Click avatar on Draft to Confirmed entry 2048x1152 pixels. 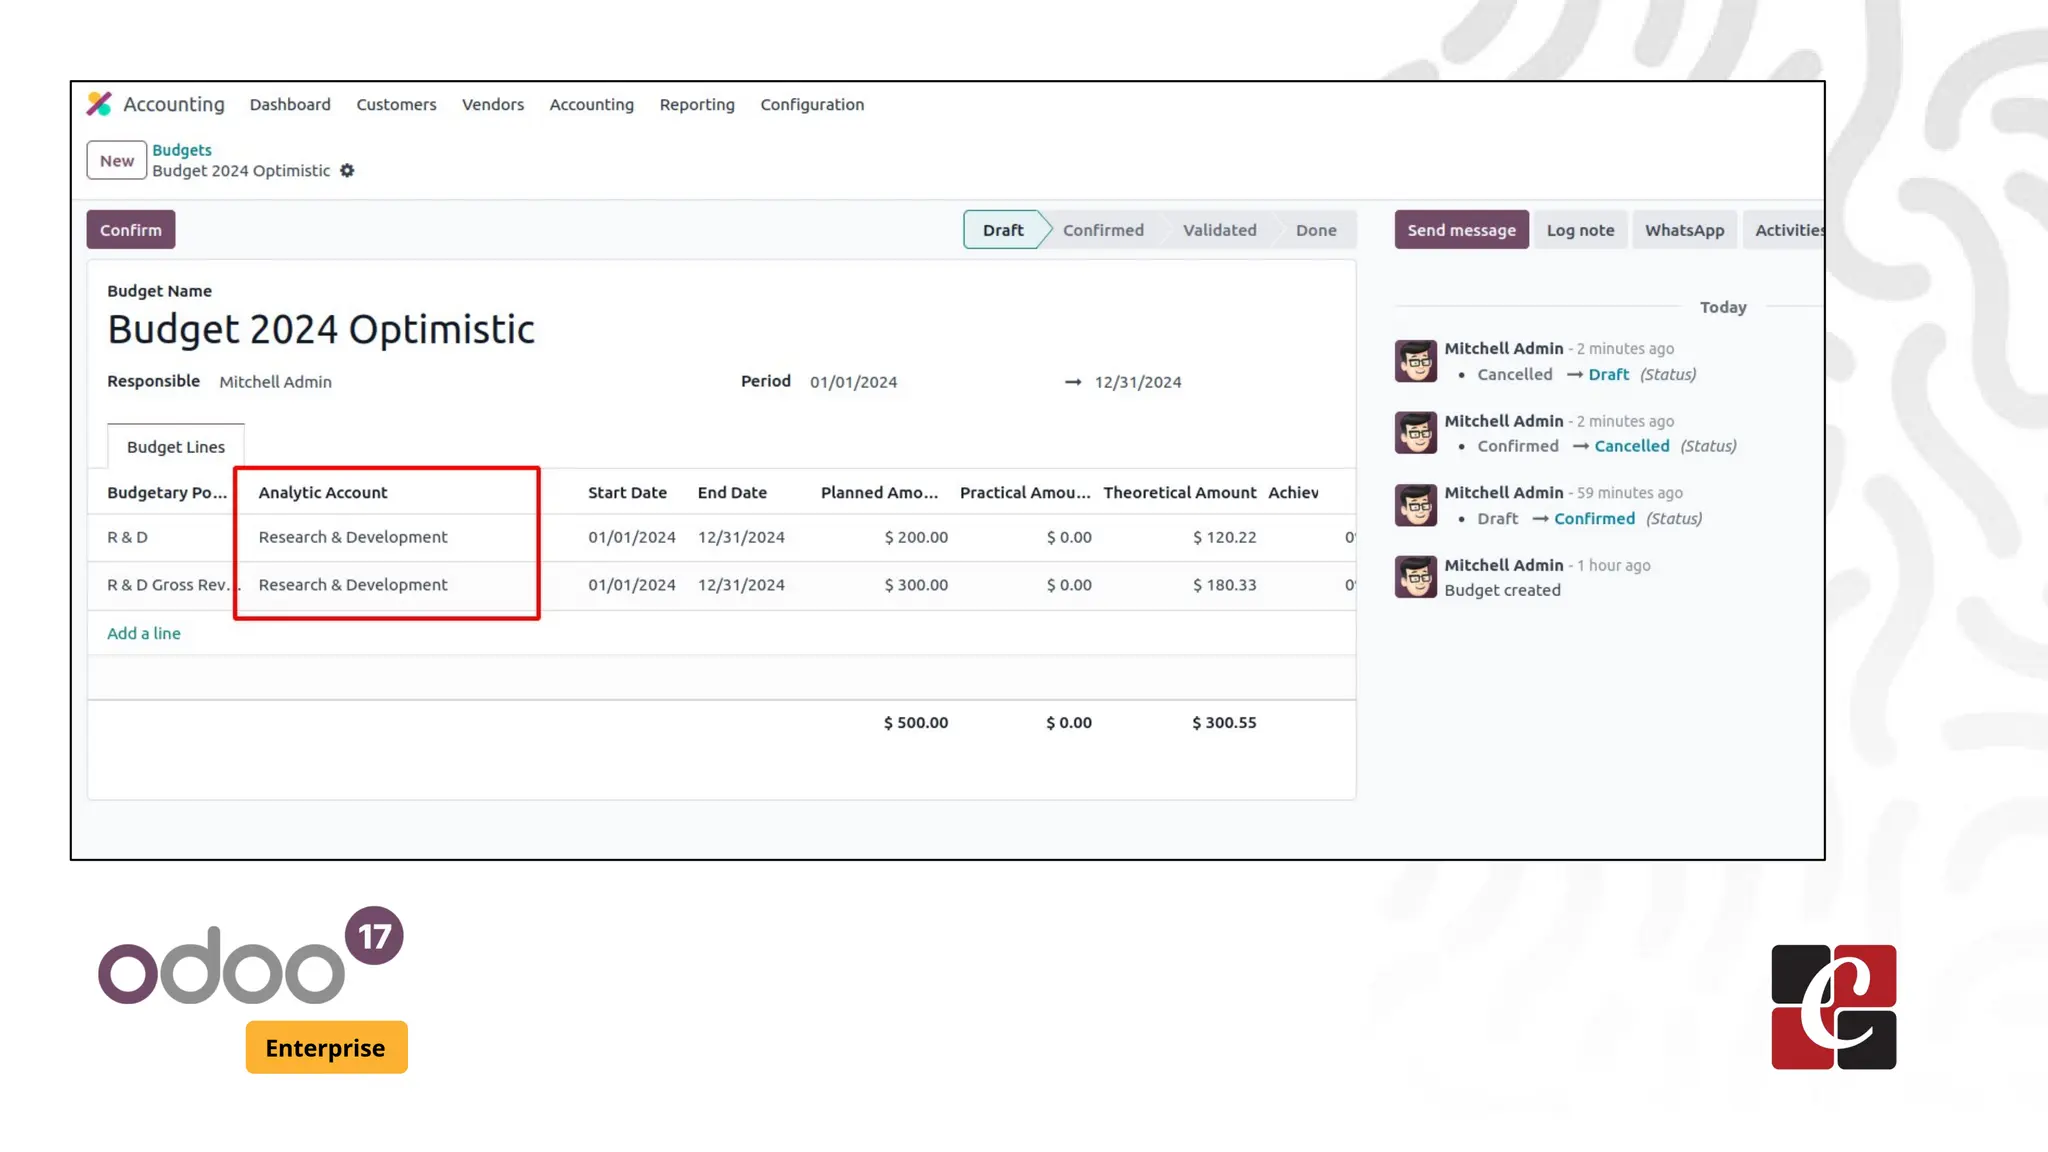pyautogui.click(x=1415, y=505)
